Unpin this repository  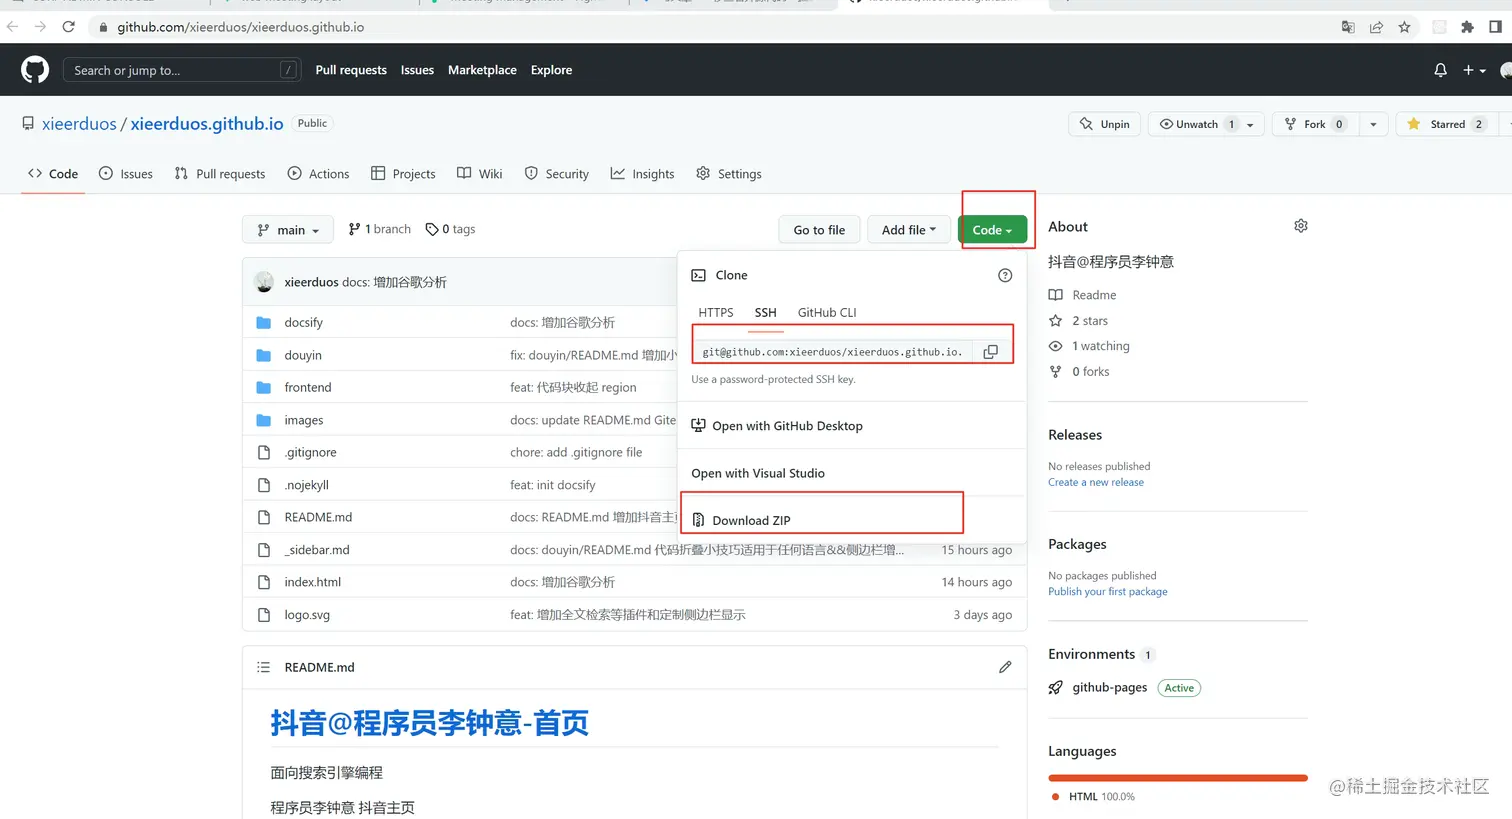point(1105,124)
